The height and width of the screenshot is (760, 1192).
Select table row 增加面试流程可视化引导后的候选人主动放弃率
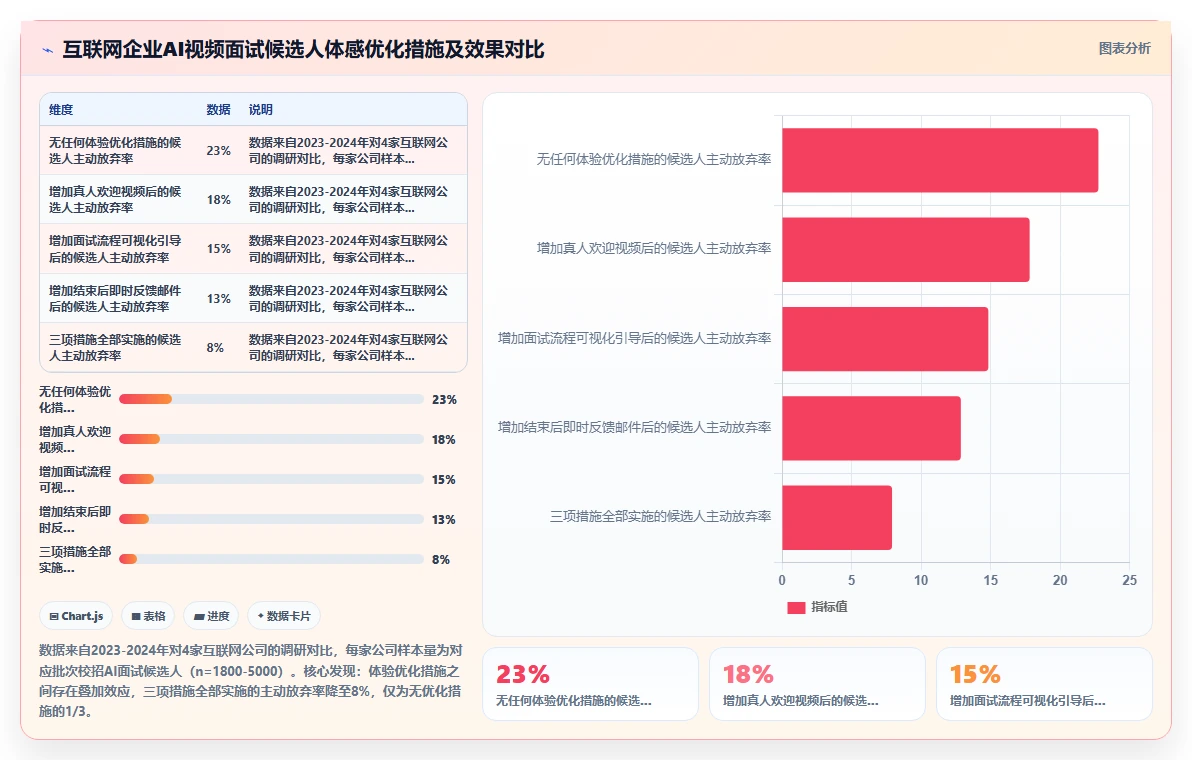pyautogui.click(x=253, y=249)
